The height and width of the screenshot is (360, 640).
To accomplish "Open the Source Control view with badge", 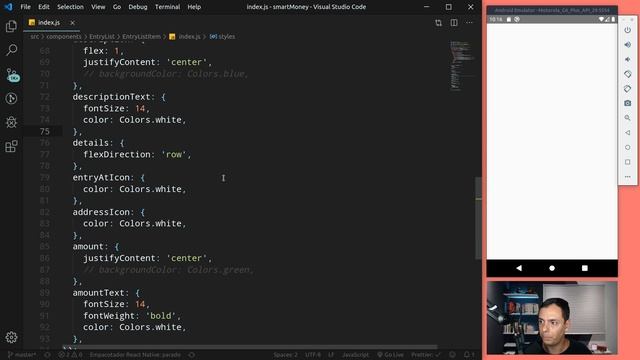I will (x=12, y=75).
